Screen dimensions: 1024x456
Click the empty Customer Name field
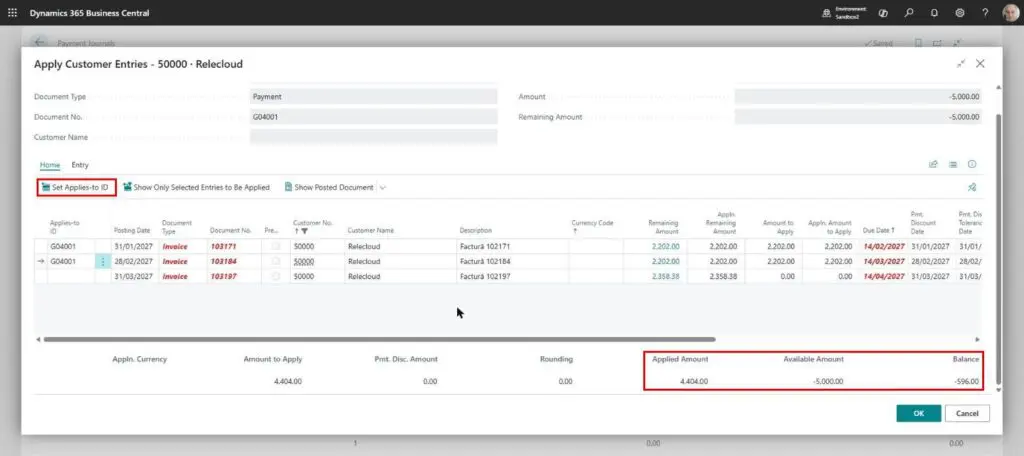373,137
